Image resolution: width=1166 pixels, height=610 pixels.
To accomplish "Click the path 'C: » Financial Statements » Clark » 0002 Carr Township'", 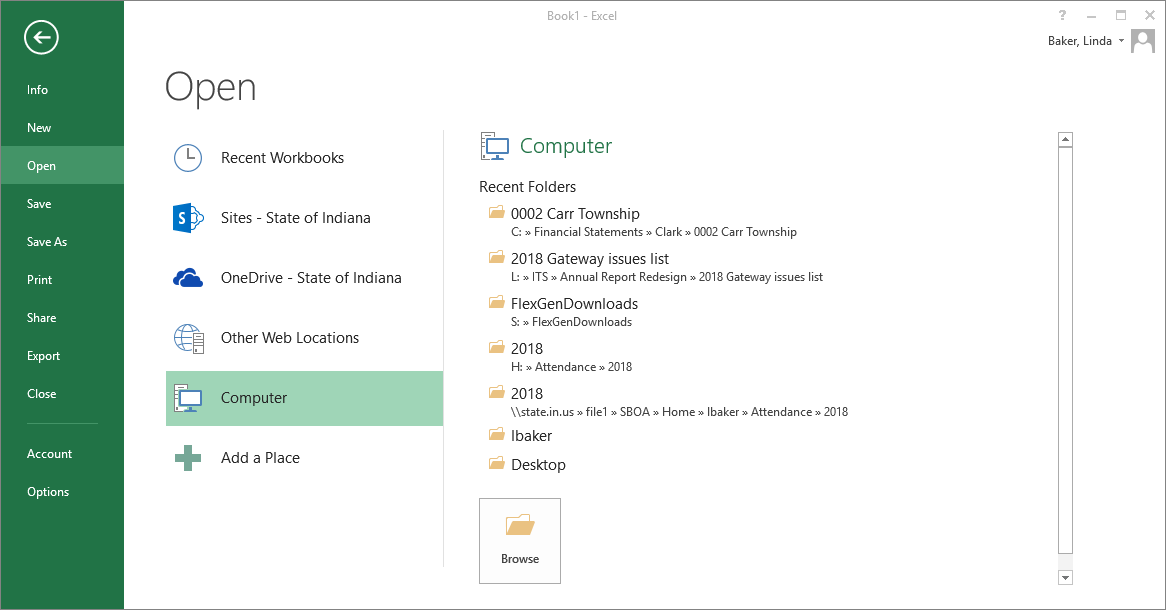I will (x=654, y=232).
